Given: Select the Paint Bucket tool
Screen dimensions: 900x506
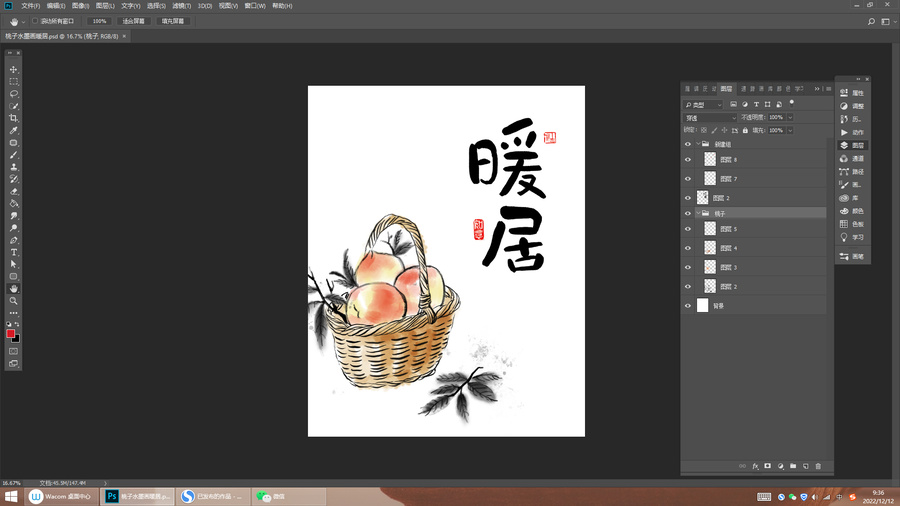Looking at the screenshot, I should [x=13, y=204].
